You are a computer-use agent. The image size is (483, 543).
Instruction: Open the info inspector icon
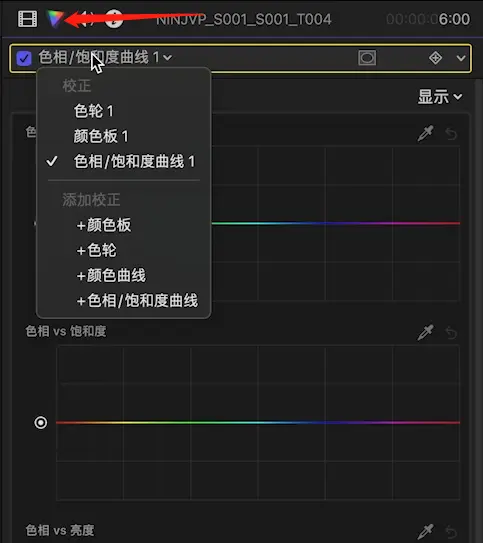114,19
